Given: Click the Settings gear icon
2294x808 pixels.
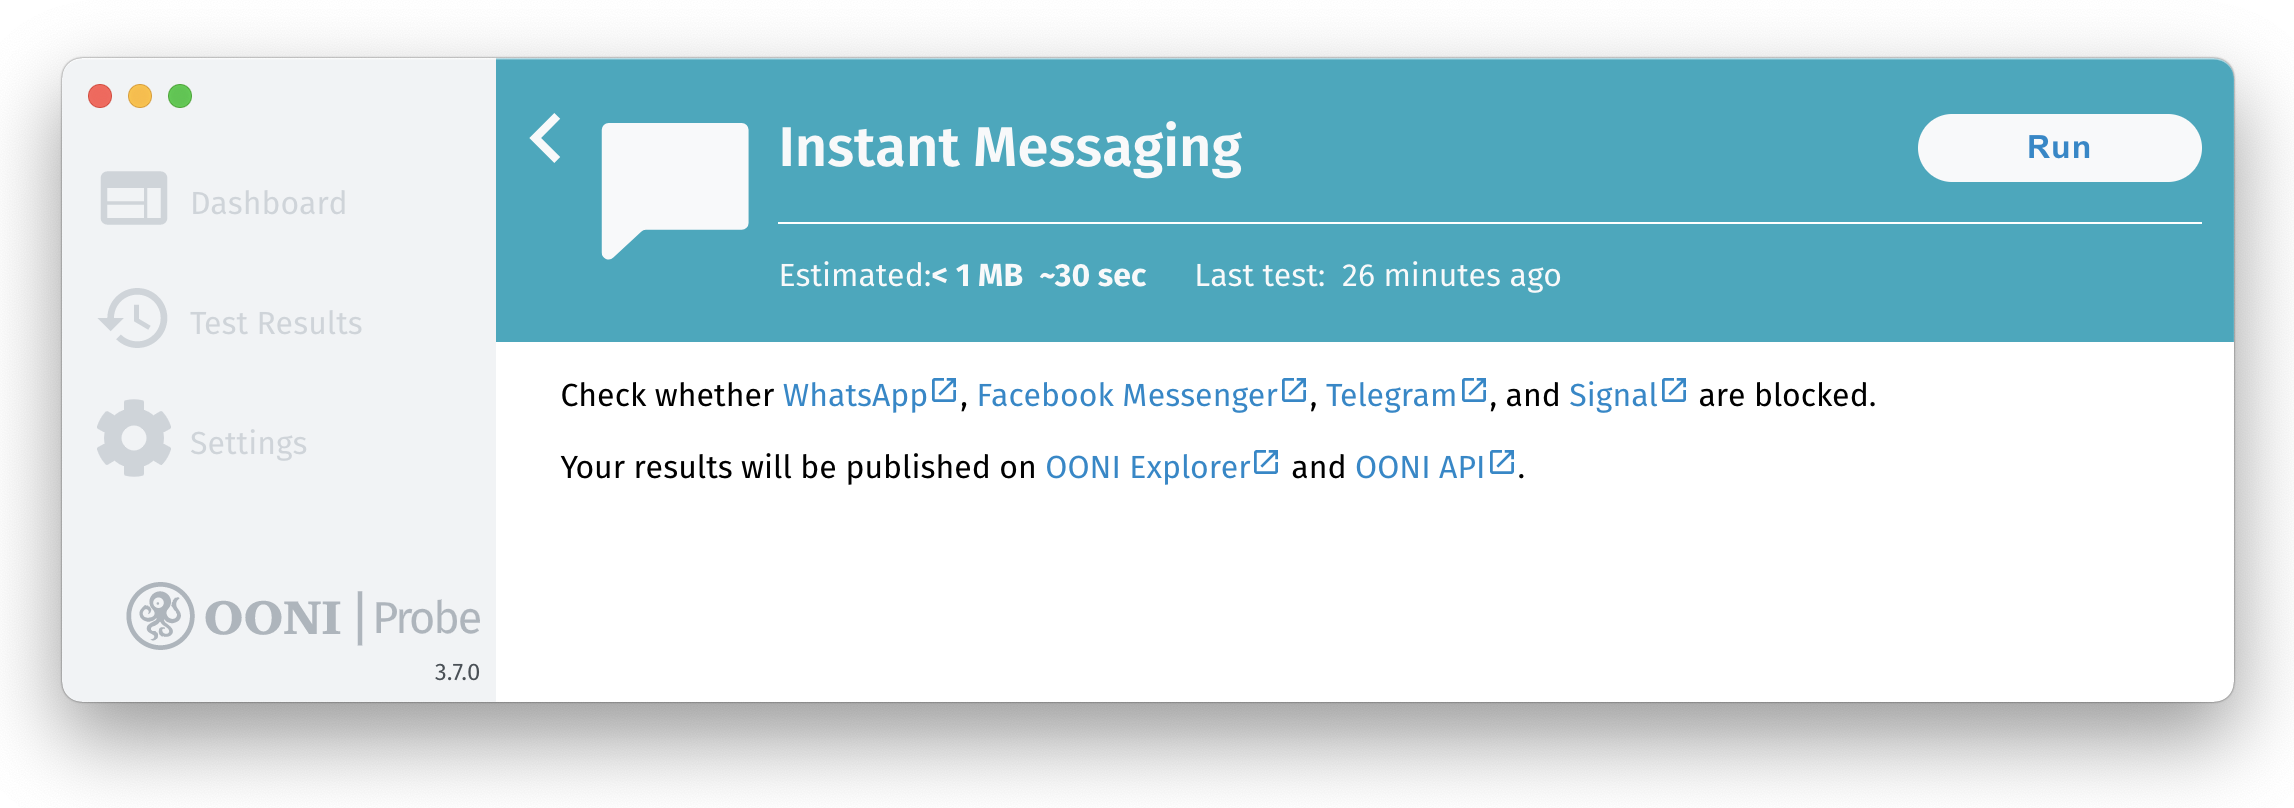Looking at the screenshot, I should pyautogui.click(x=133, y=439).
